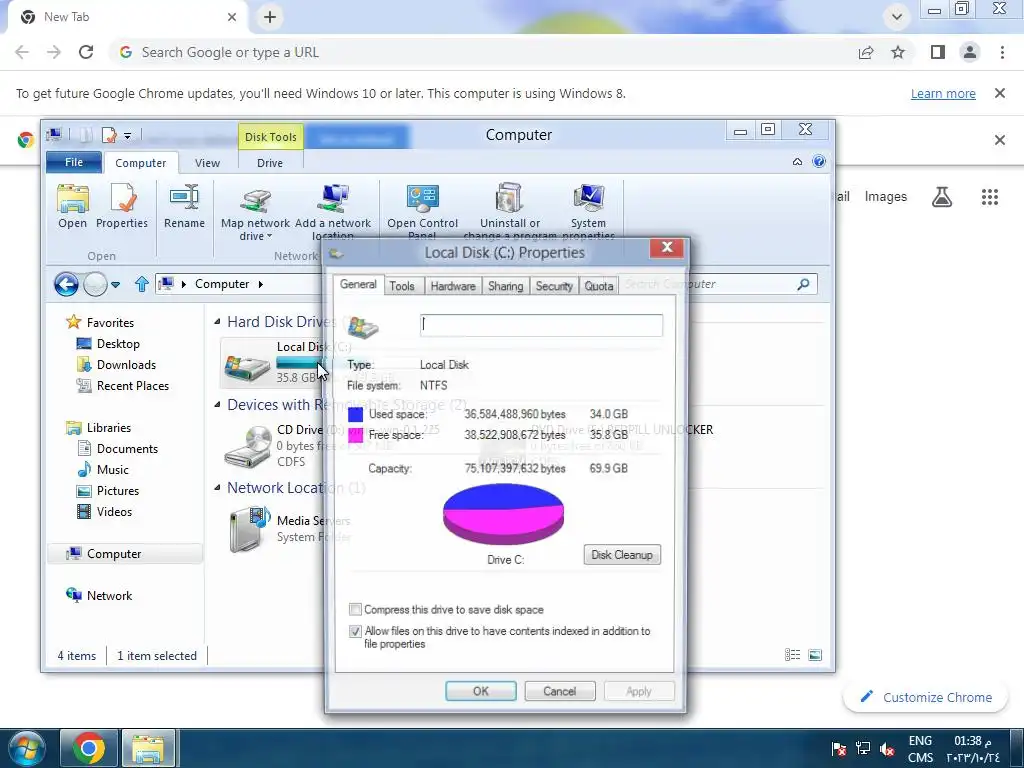Image resolution: width=1024 pixels, height=768 pixels.
Task: Open the Chrome tab search dropdown
Action: pos(897,17)
